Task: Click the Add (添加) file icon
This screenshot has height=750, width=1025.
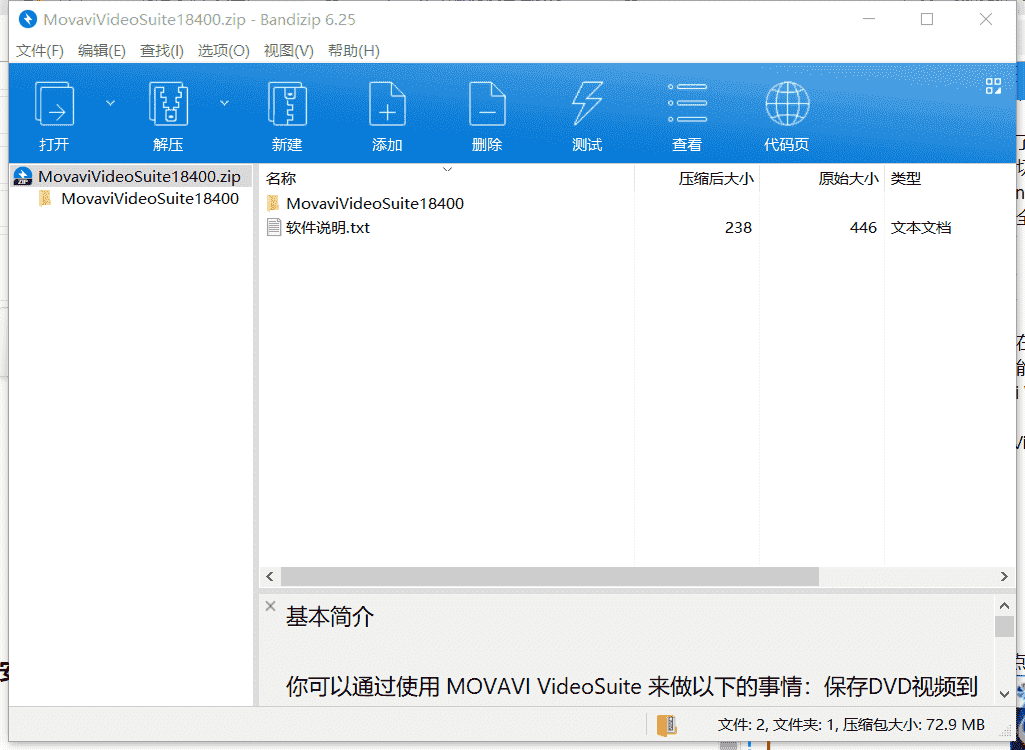Action: click(387, 103)
